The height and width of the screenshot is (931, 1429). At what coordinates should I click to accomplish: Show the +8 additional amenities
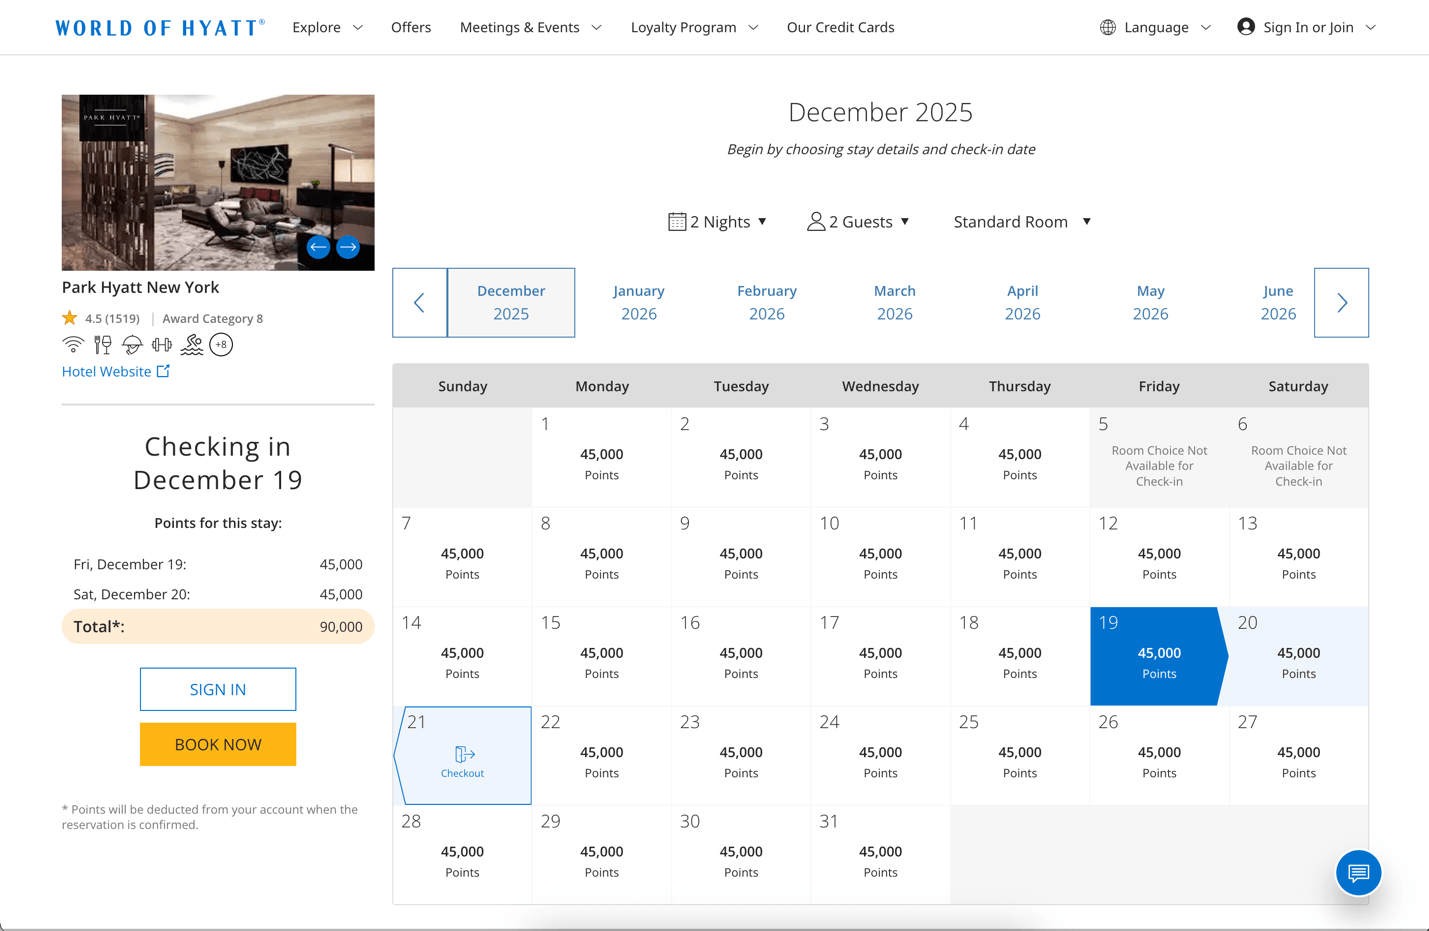221,345
